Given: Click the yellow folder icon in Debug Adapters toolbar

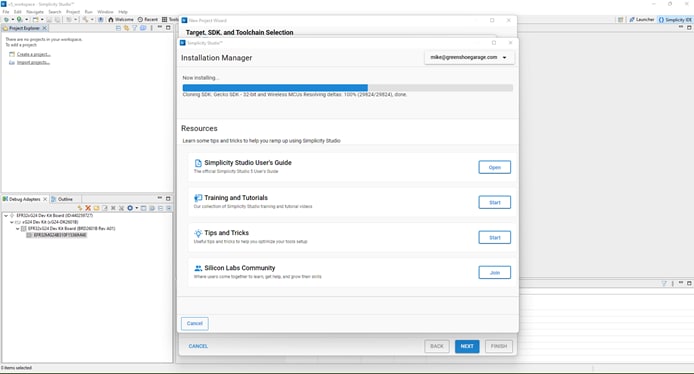Looking at the screenshot, I should click(96, 208).
